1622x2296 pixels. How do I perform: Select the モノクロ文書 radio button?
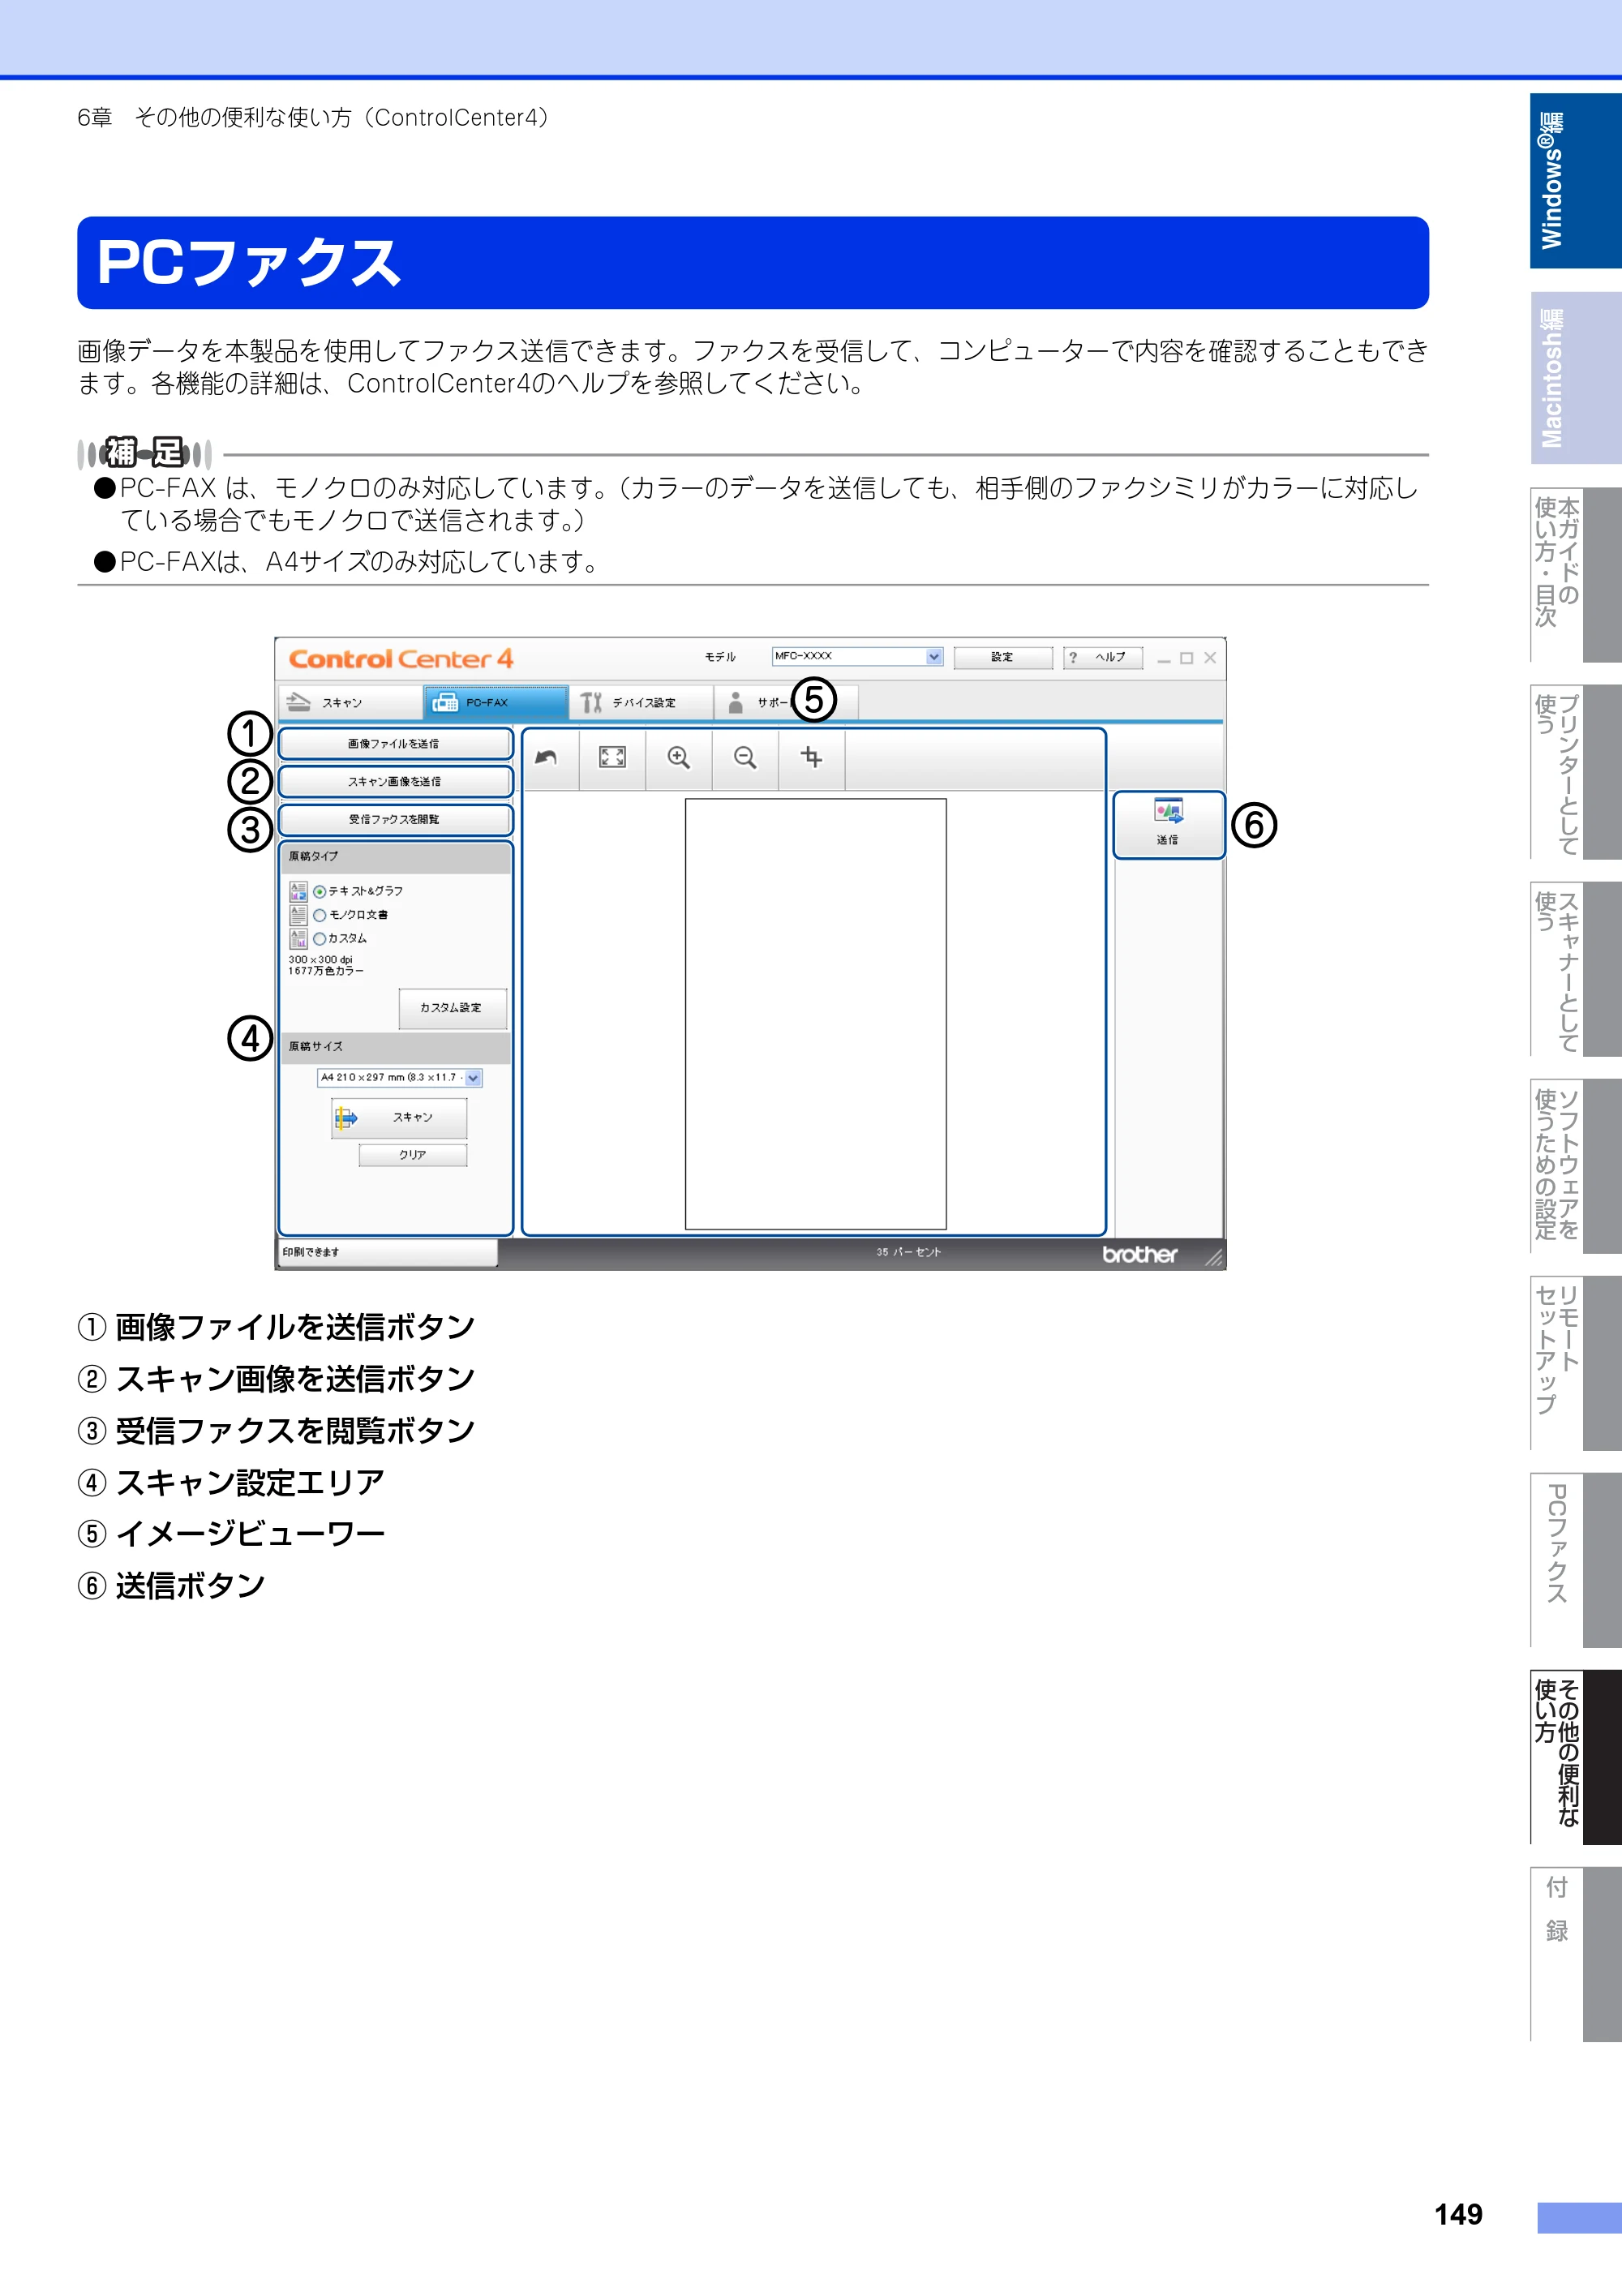(x=320, y=915)
